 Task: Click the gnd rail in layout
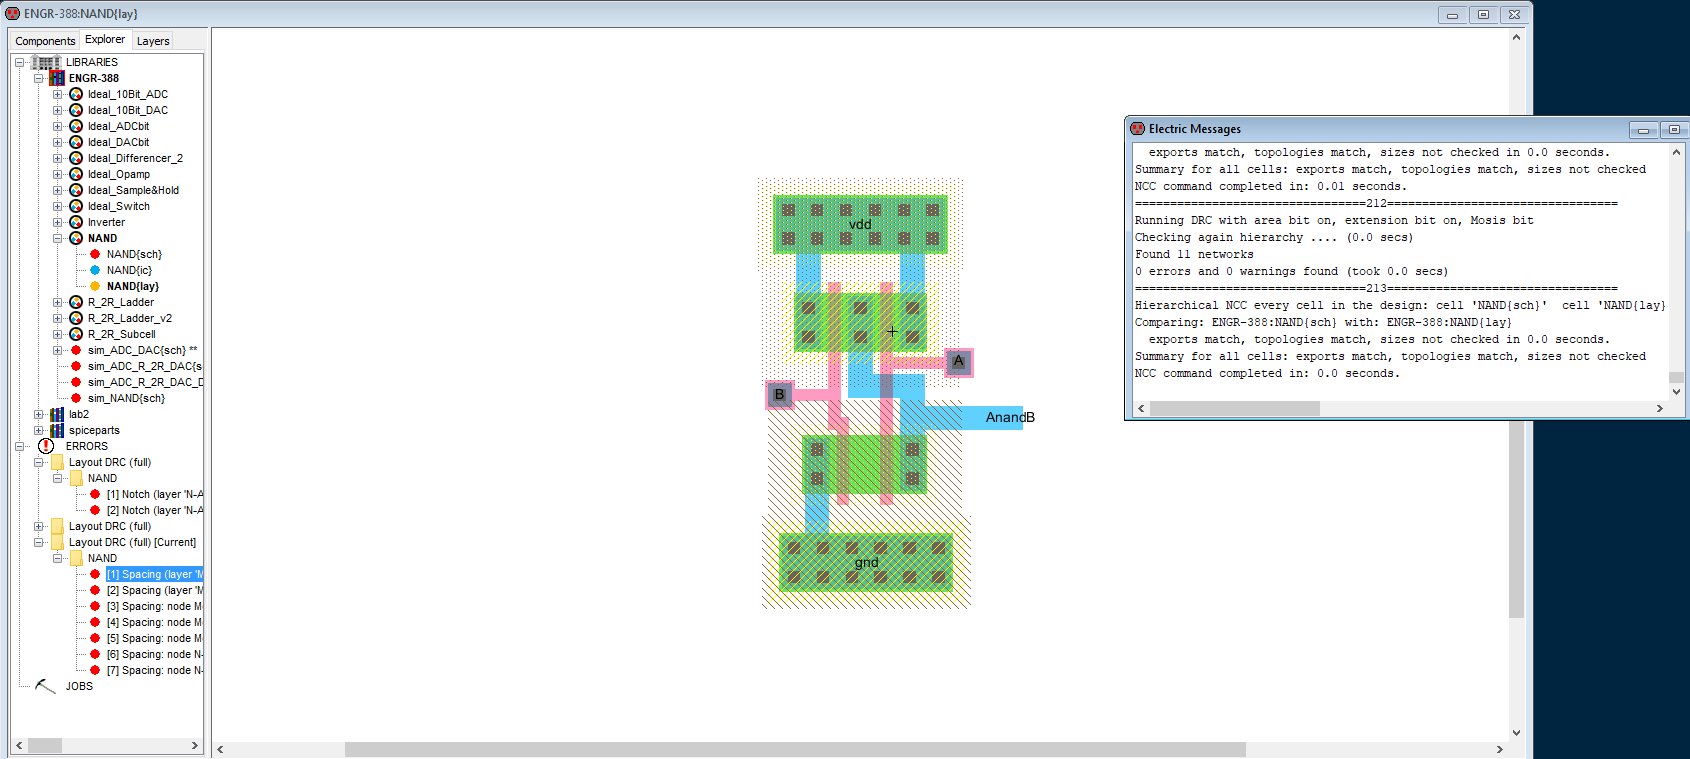[866, 562]
